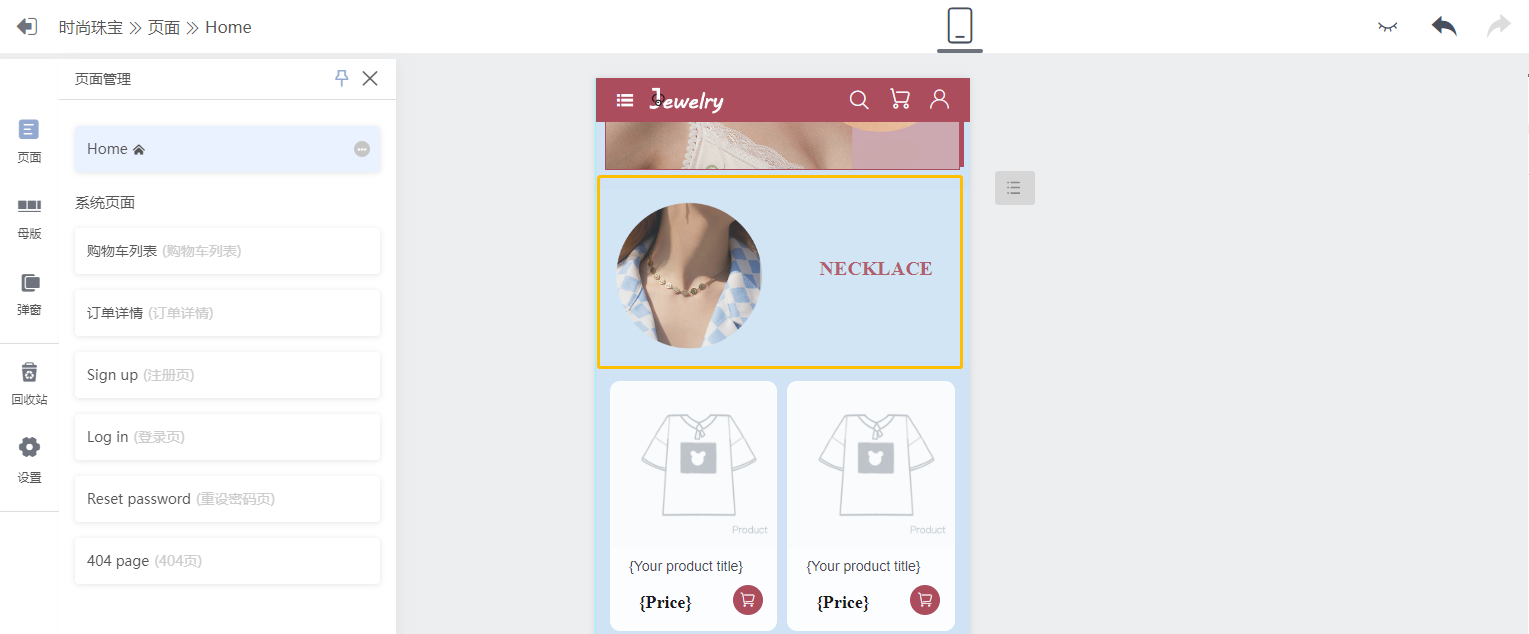Open the 母版 master sidebar icon
This screenshot has width=1529, height=634.
point(29,218)
